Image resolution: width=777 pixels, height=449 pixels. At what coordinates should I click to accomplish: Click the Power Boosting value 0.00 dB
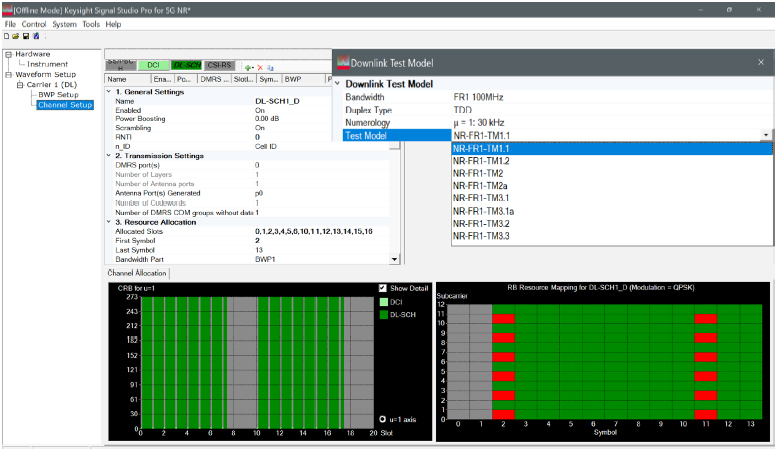267,119
